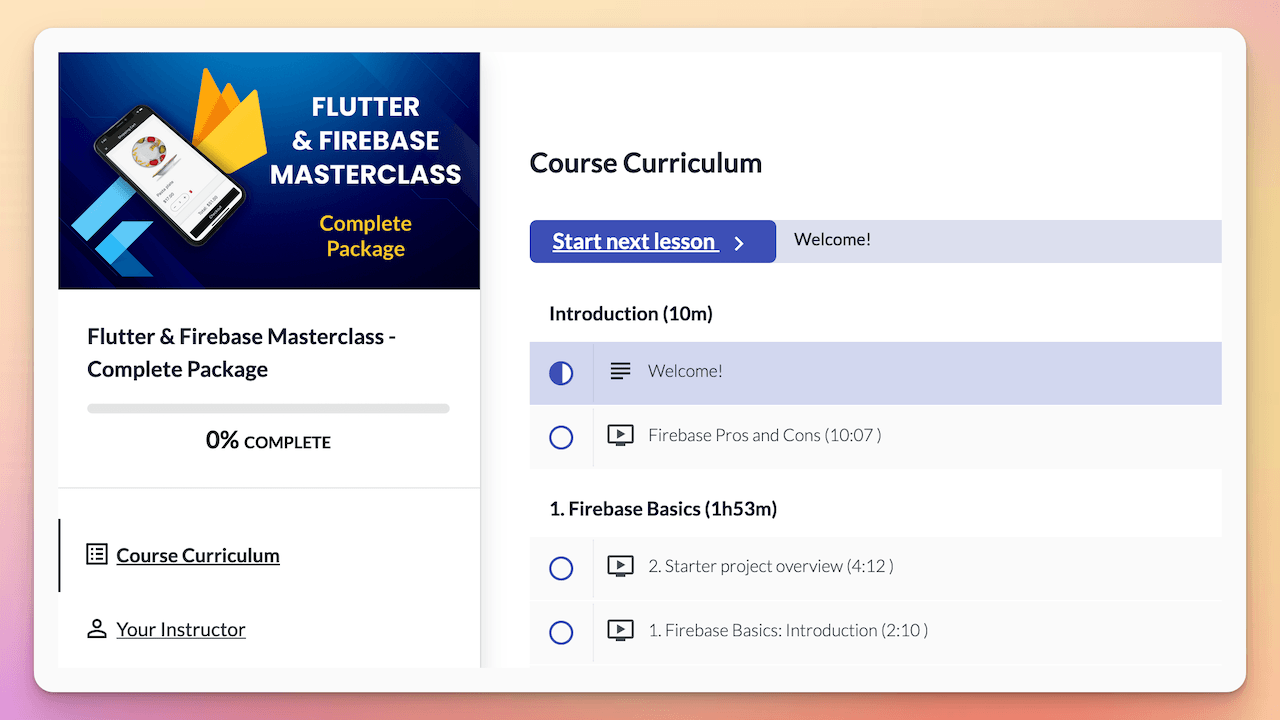
Task: Click the Starter project overview video icon
Action: [620, 566]
